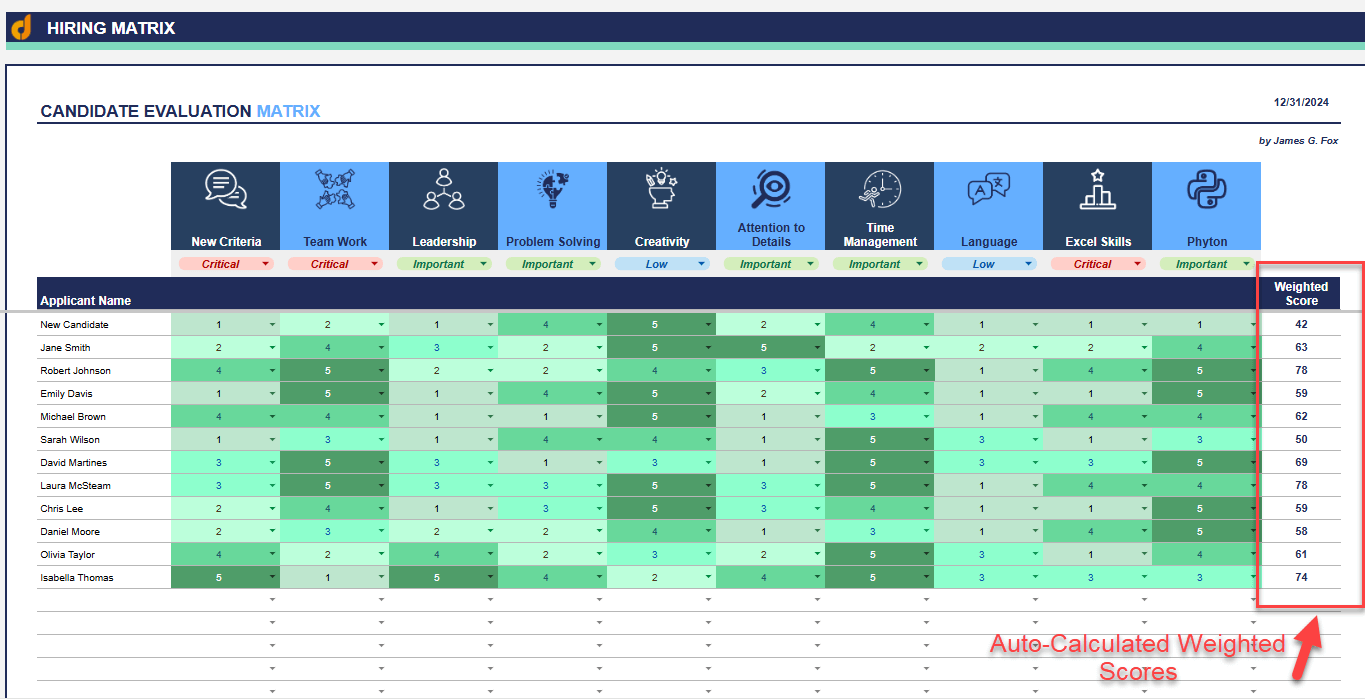Open the Important dropdown under Time Management
Viewport: 1365px width, 700px height.
(x=879, y=263)
